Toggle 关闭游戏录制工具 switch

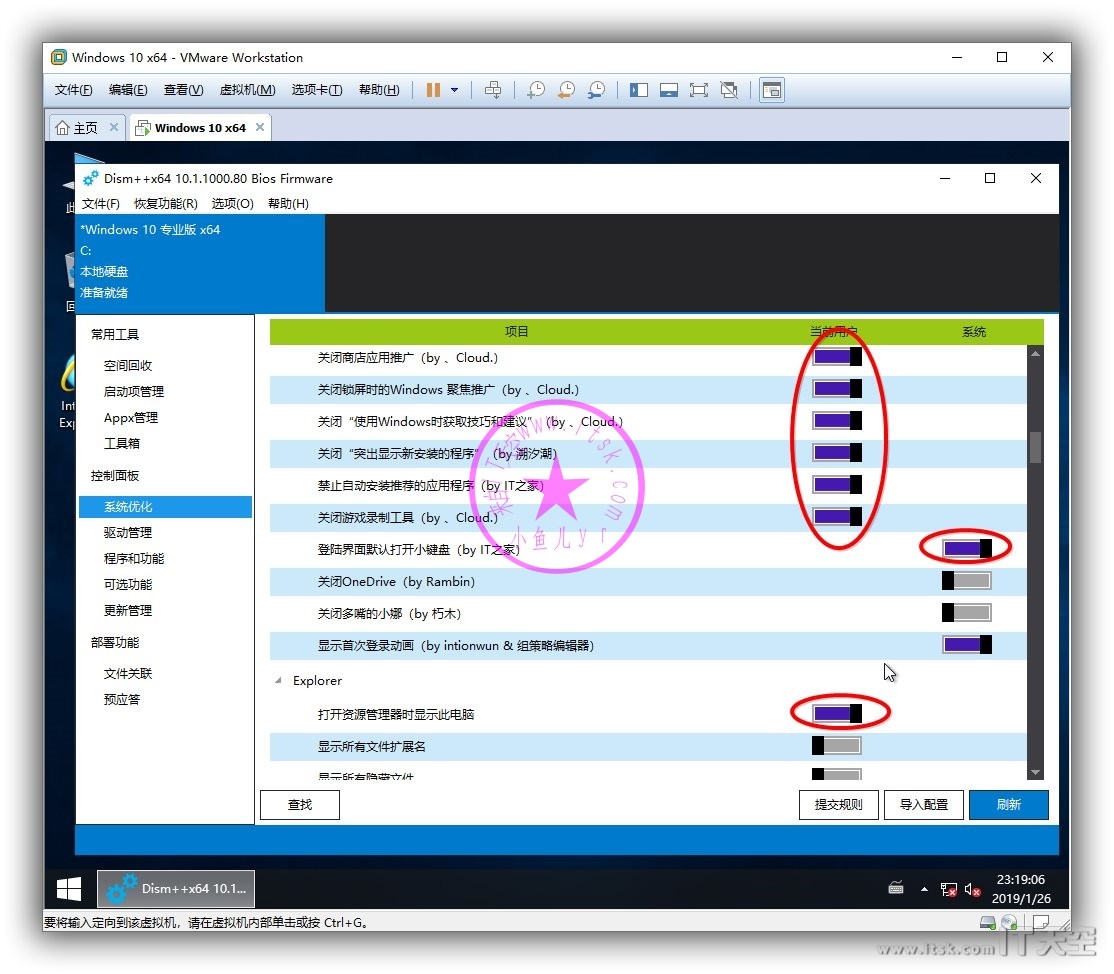(837, 516)
